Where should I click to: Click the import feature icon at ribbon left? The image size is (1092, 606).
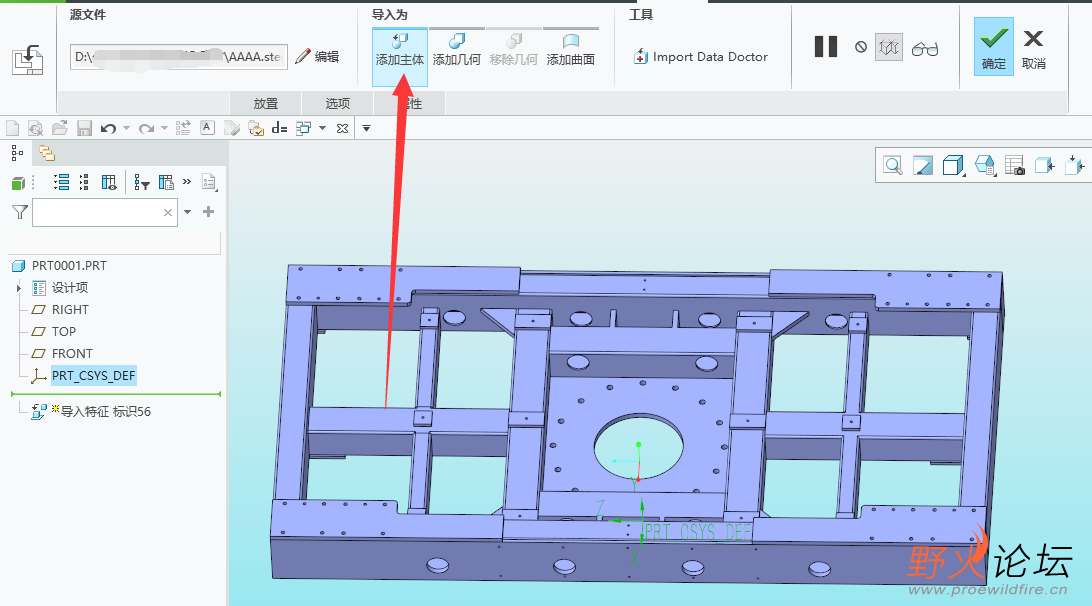[x=28, y=60]
